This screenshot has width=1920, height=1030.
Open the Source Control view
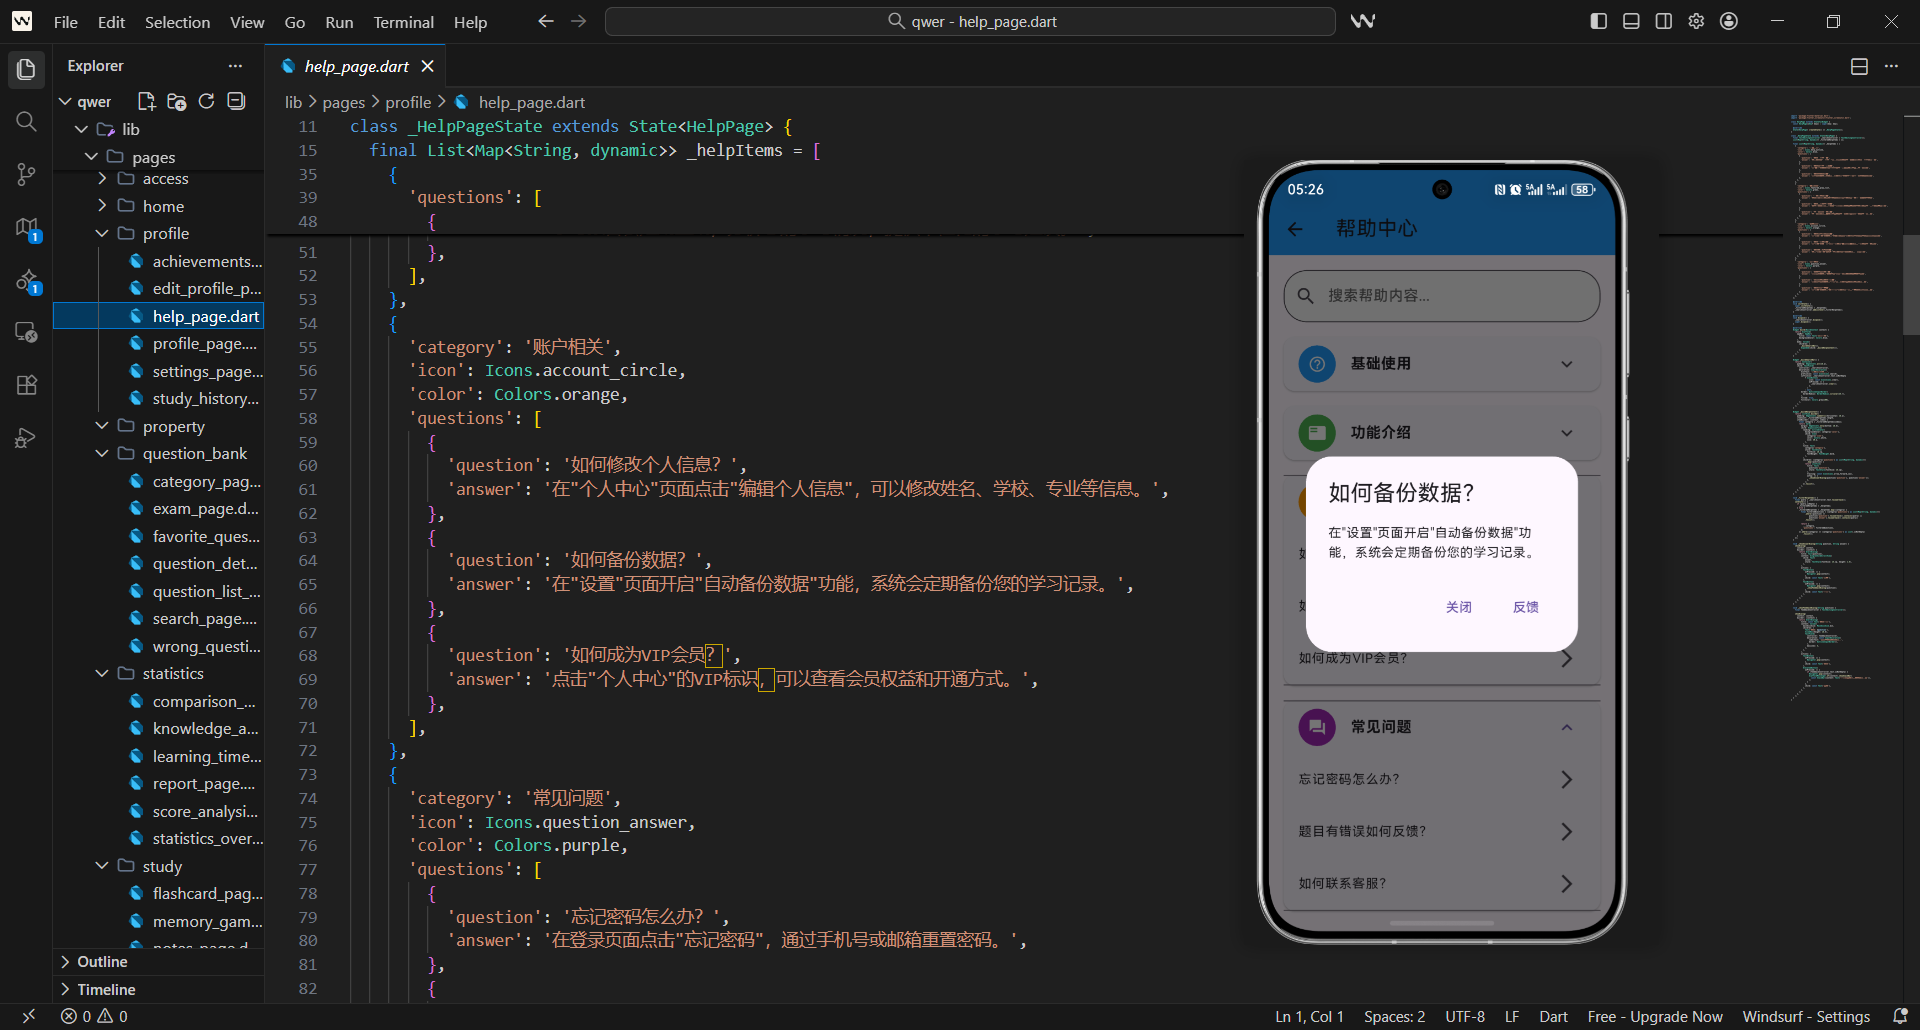(x=26, y=174)
